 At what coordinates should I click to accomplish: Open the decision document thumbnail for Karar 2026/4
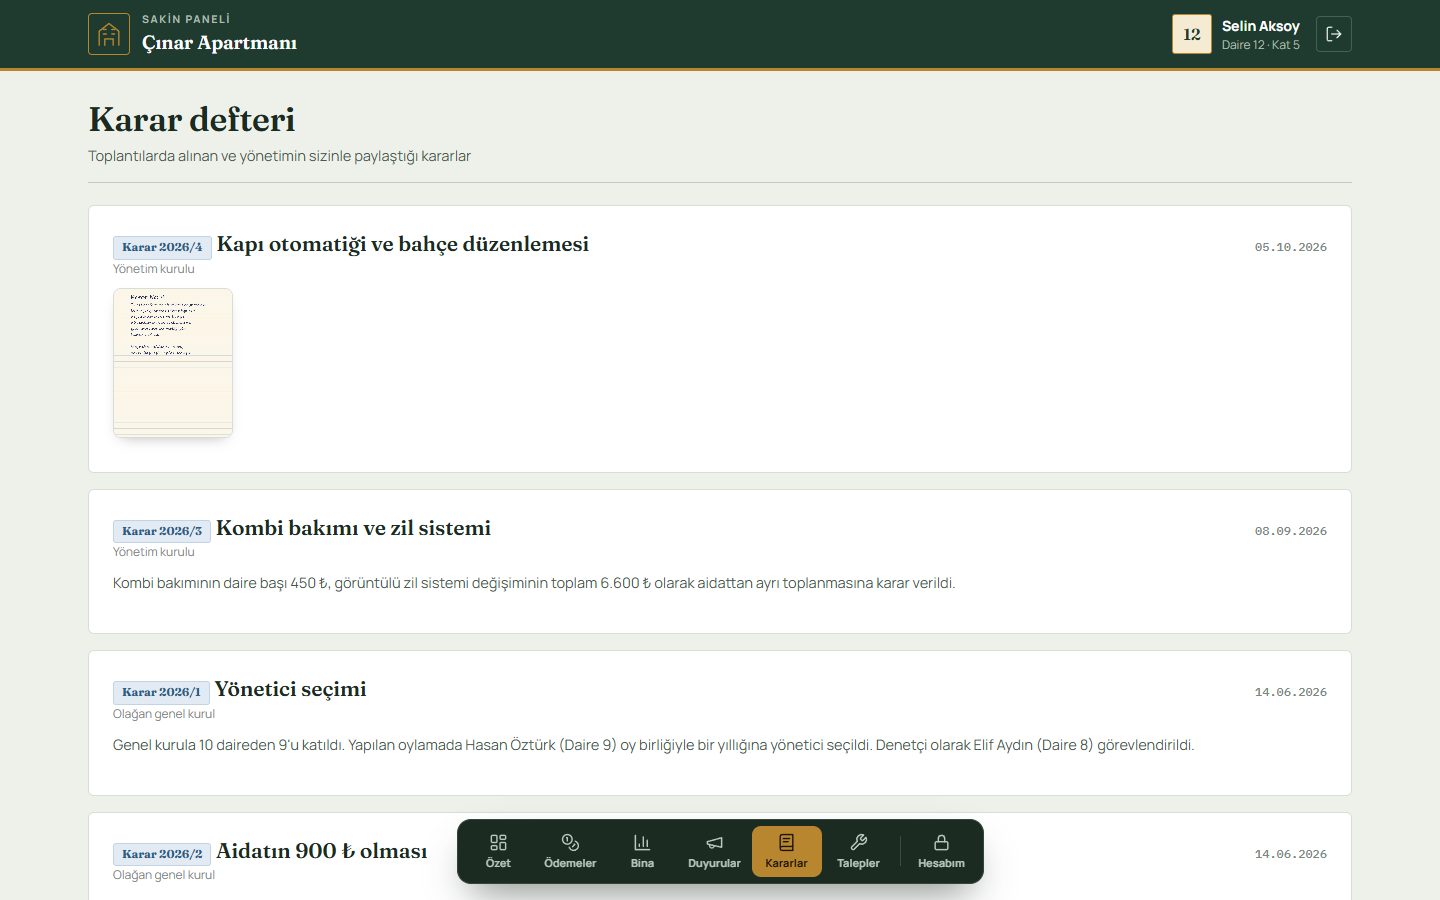point(173,363)
